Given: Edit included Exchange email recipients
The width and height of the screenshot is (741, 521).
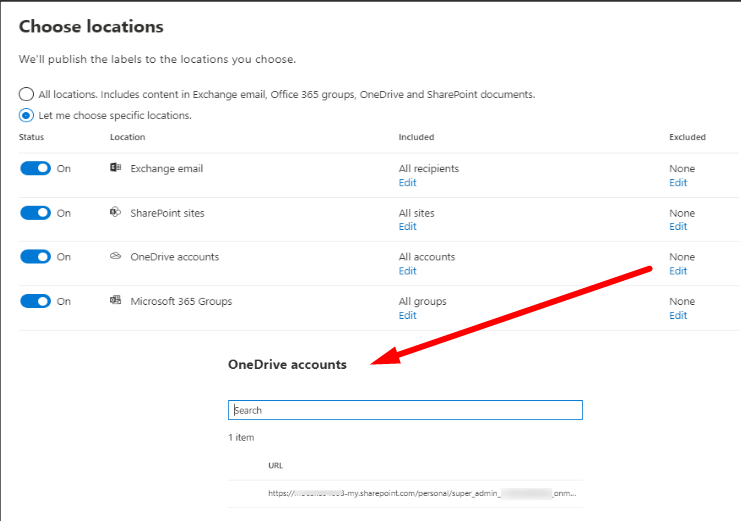Looking at the screenshot, I should pyautogui.click(x=407, y=183).
